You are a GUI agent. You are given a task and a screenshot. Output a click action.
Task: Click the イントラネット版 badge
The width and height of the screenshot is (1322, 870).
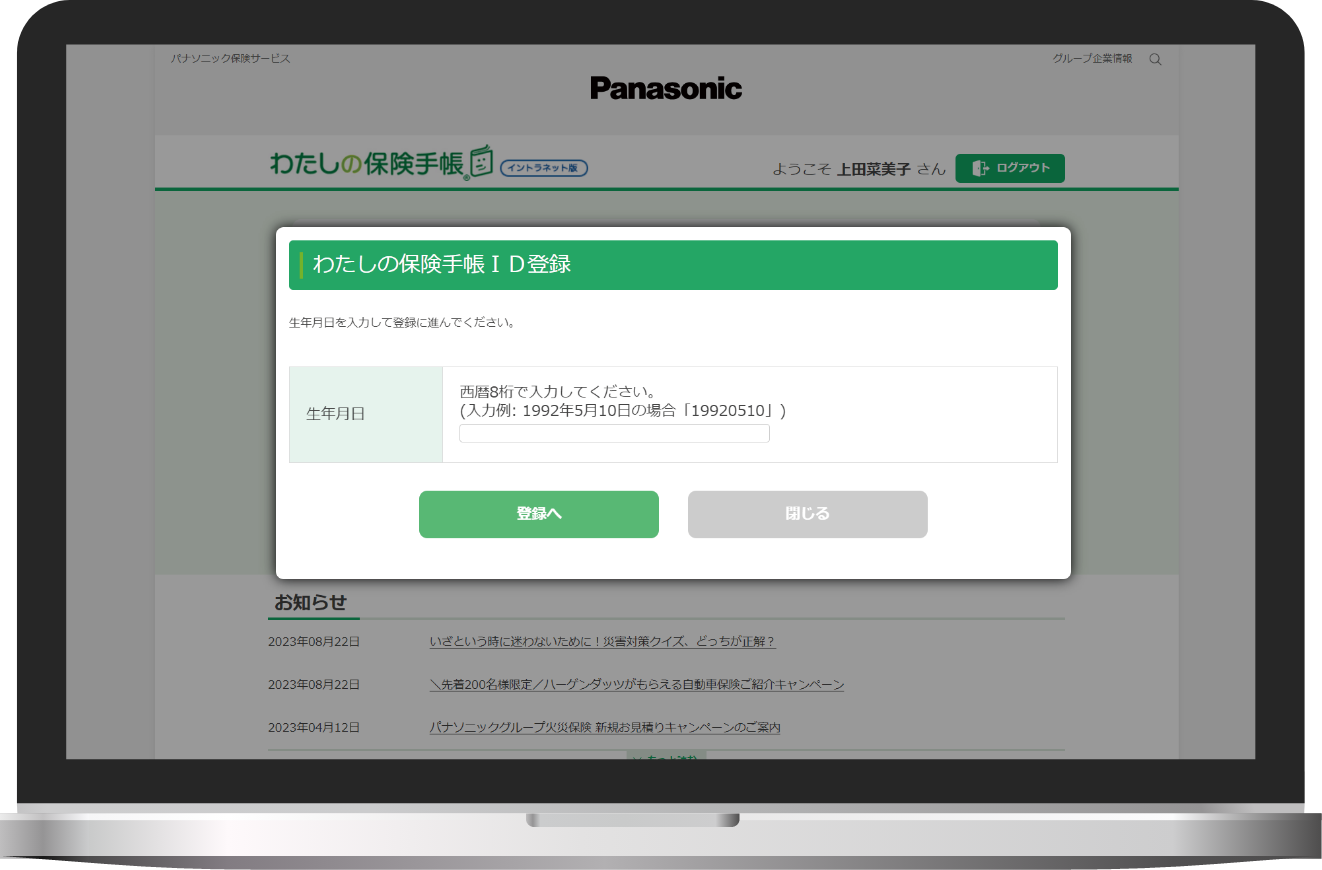point(544,168)
